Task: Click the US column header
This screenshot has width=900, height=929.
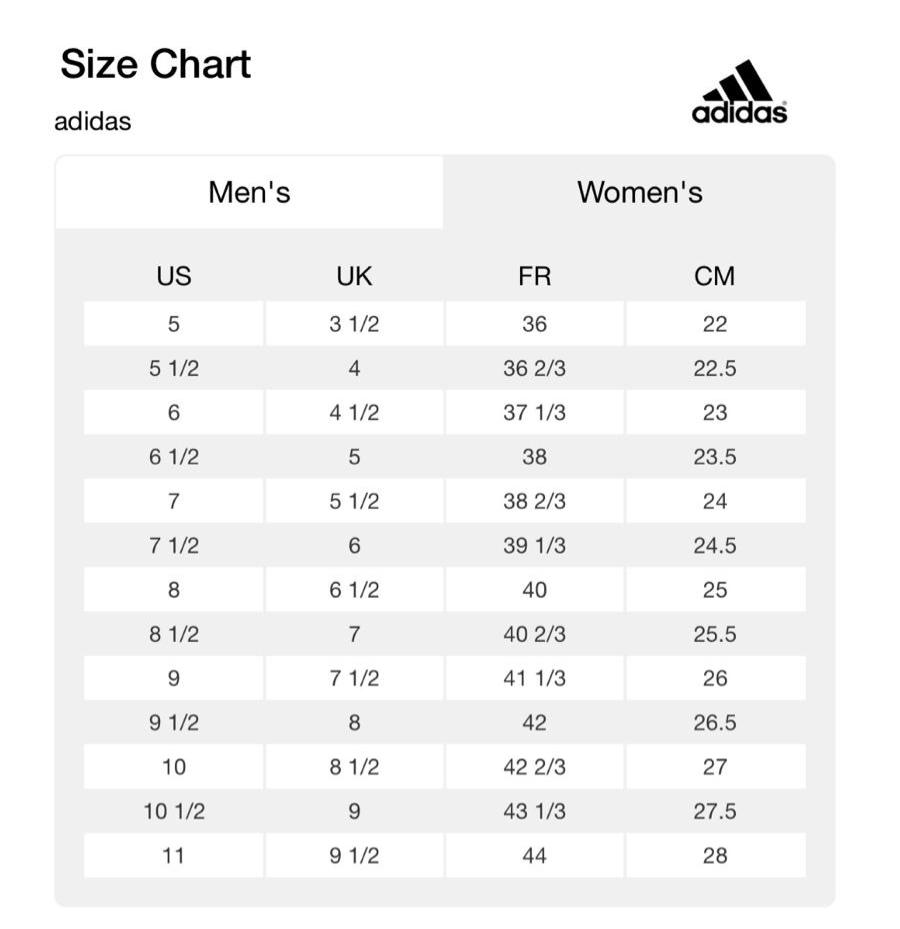Action: (174, 276)
